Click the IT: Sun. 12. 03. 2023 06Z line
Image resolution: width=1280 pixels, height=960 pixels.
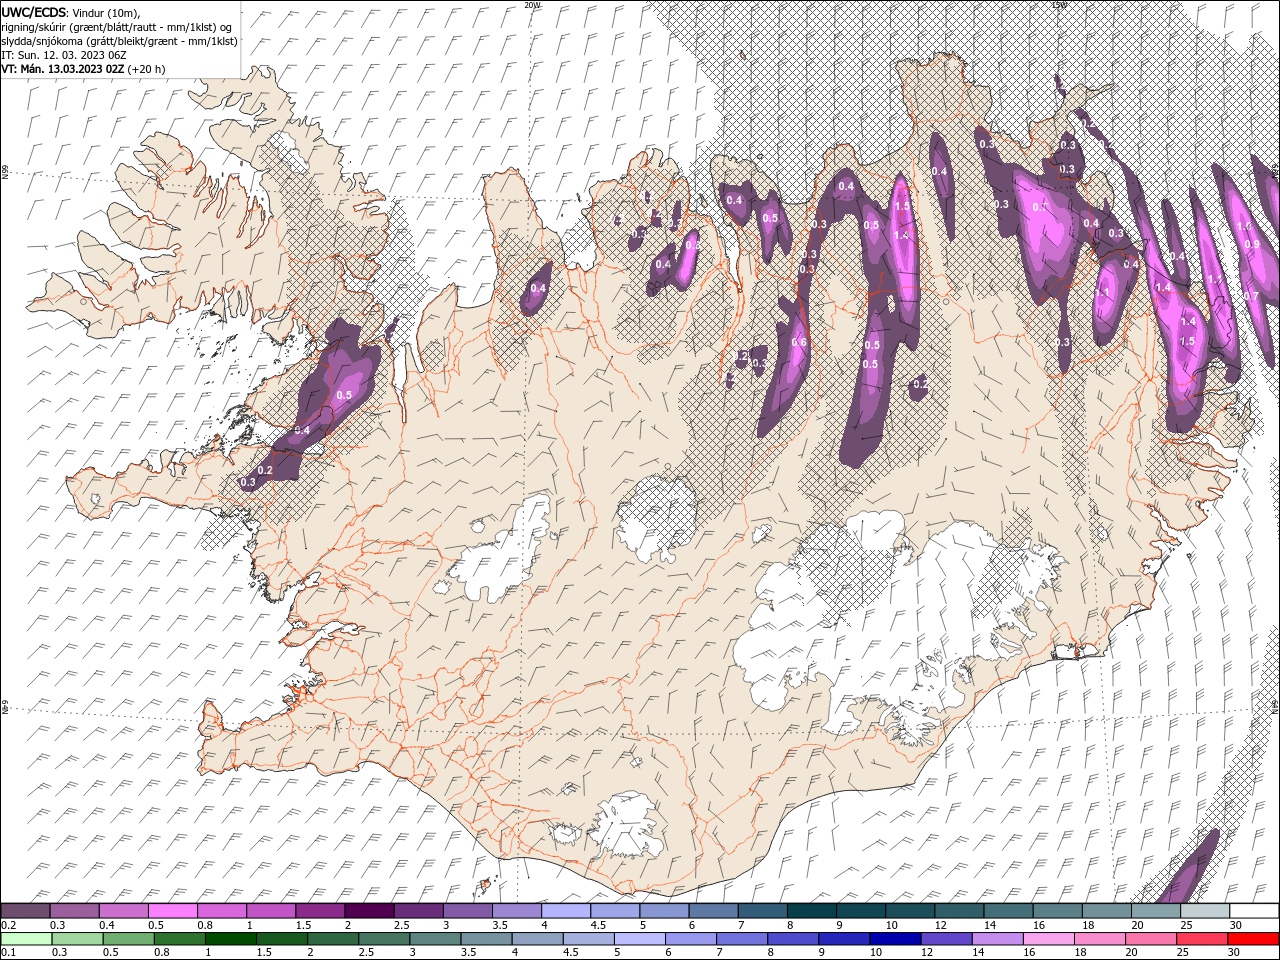(x=63, y=55)
